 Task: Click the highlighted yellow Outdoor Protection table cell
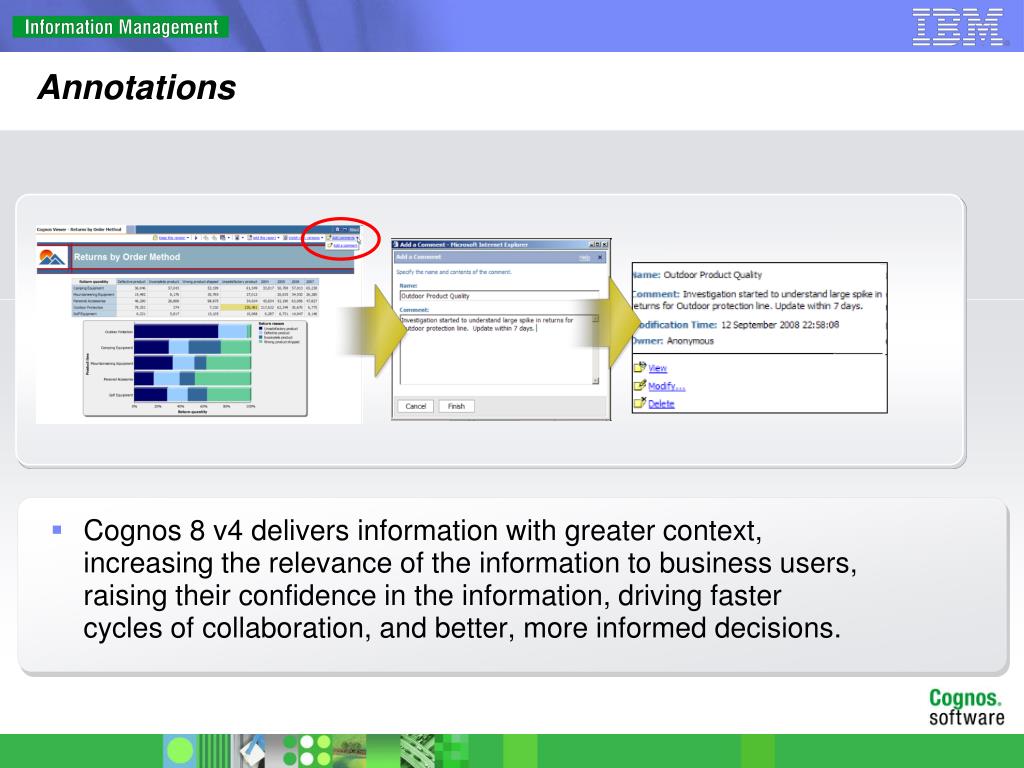(x=240, y=307)
